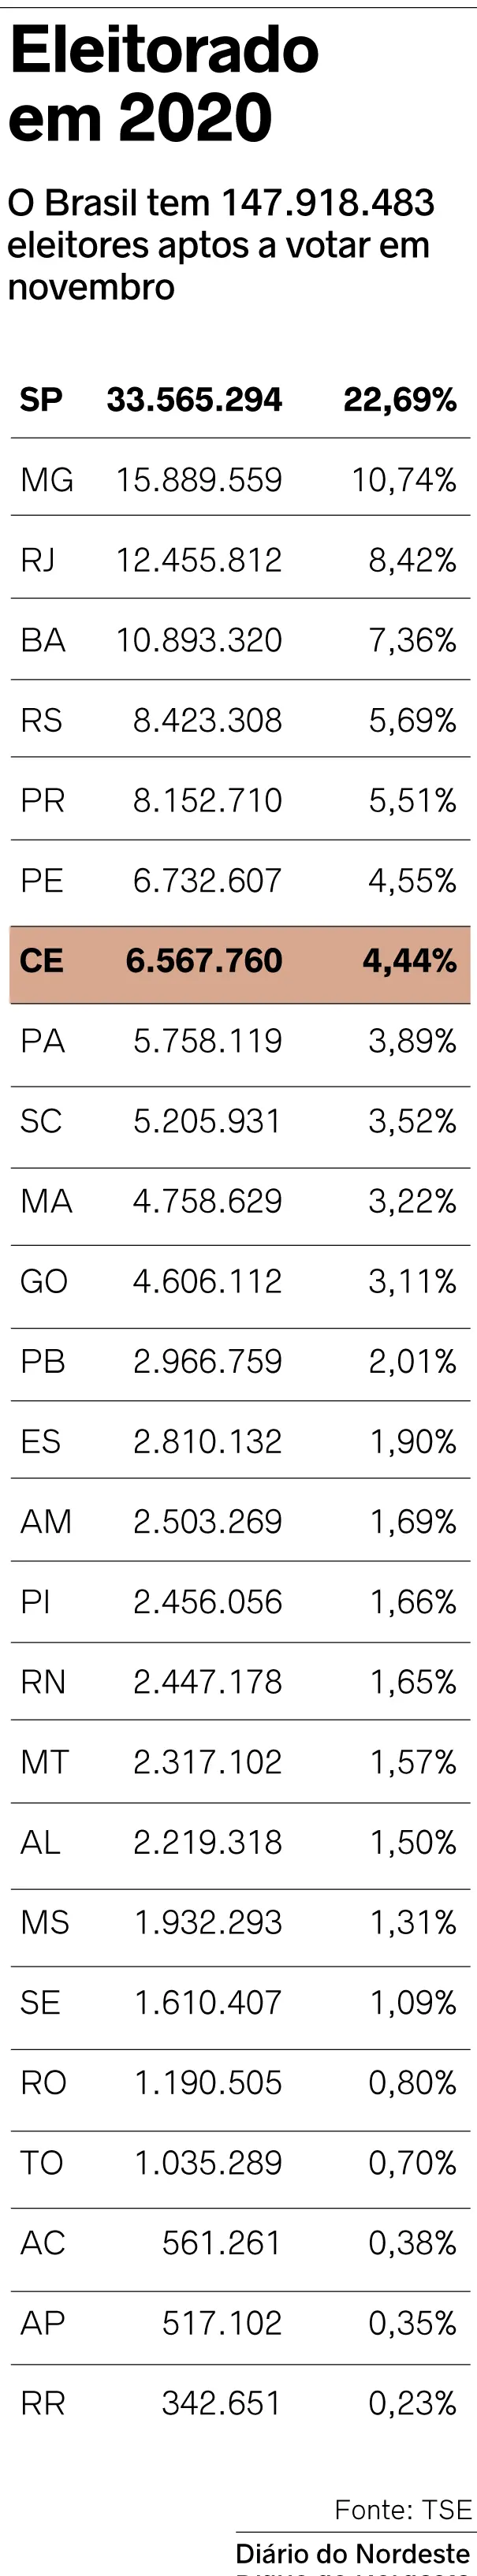Image resolution: width=477 pixels, height=2576 pixels.
Task: Click the "Eleitorado em 2020" title
Action: tap(164, 84)
